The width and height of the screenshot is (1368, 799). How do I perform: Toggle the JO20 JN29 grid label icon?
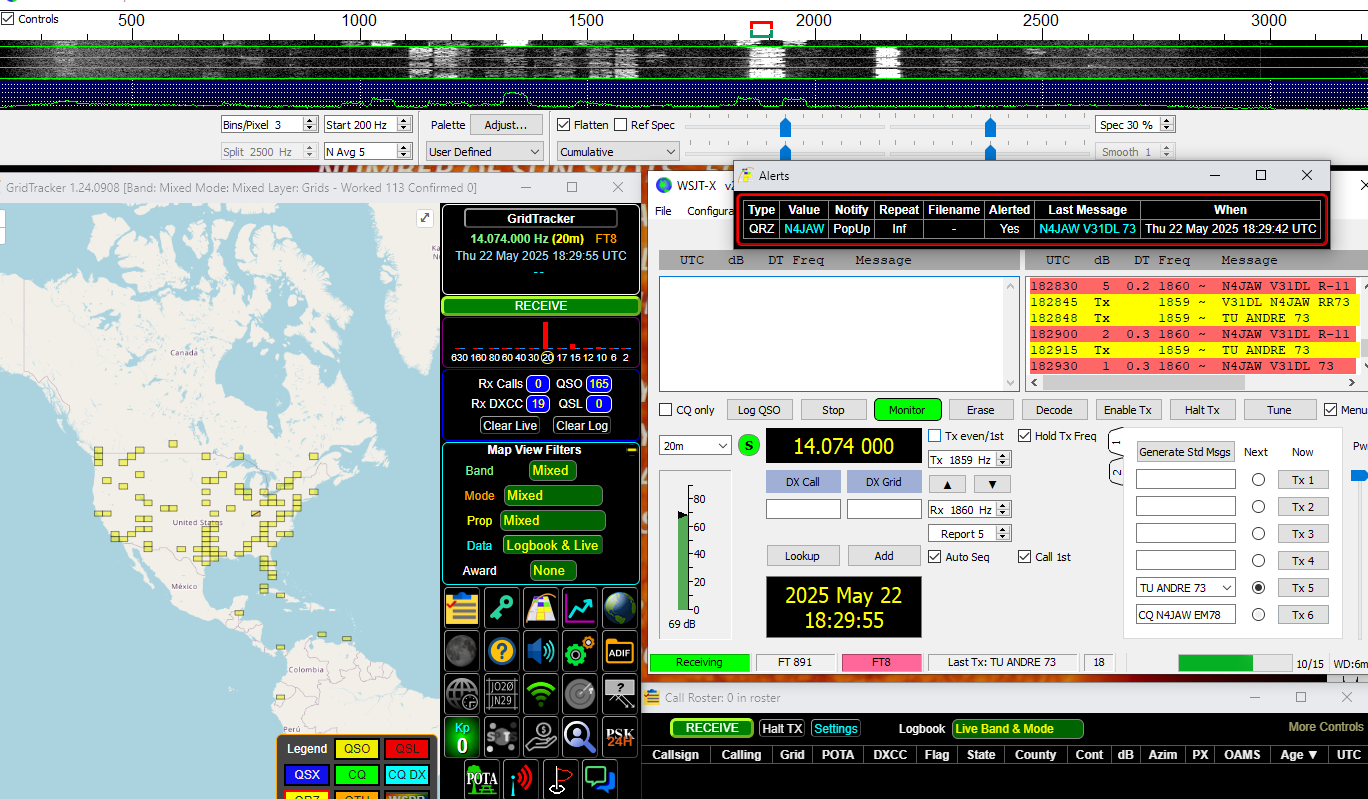coord(502,693)
